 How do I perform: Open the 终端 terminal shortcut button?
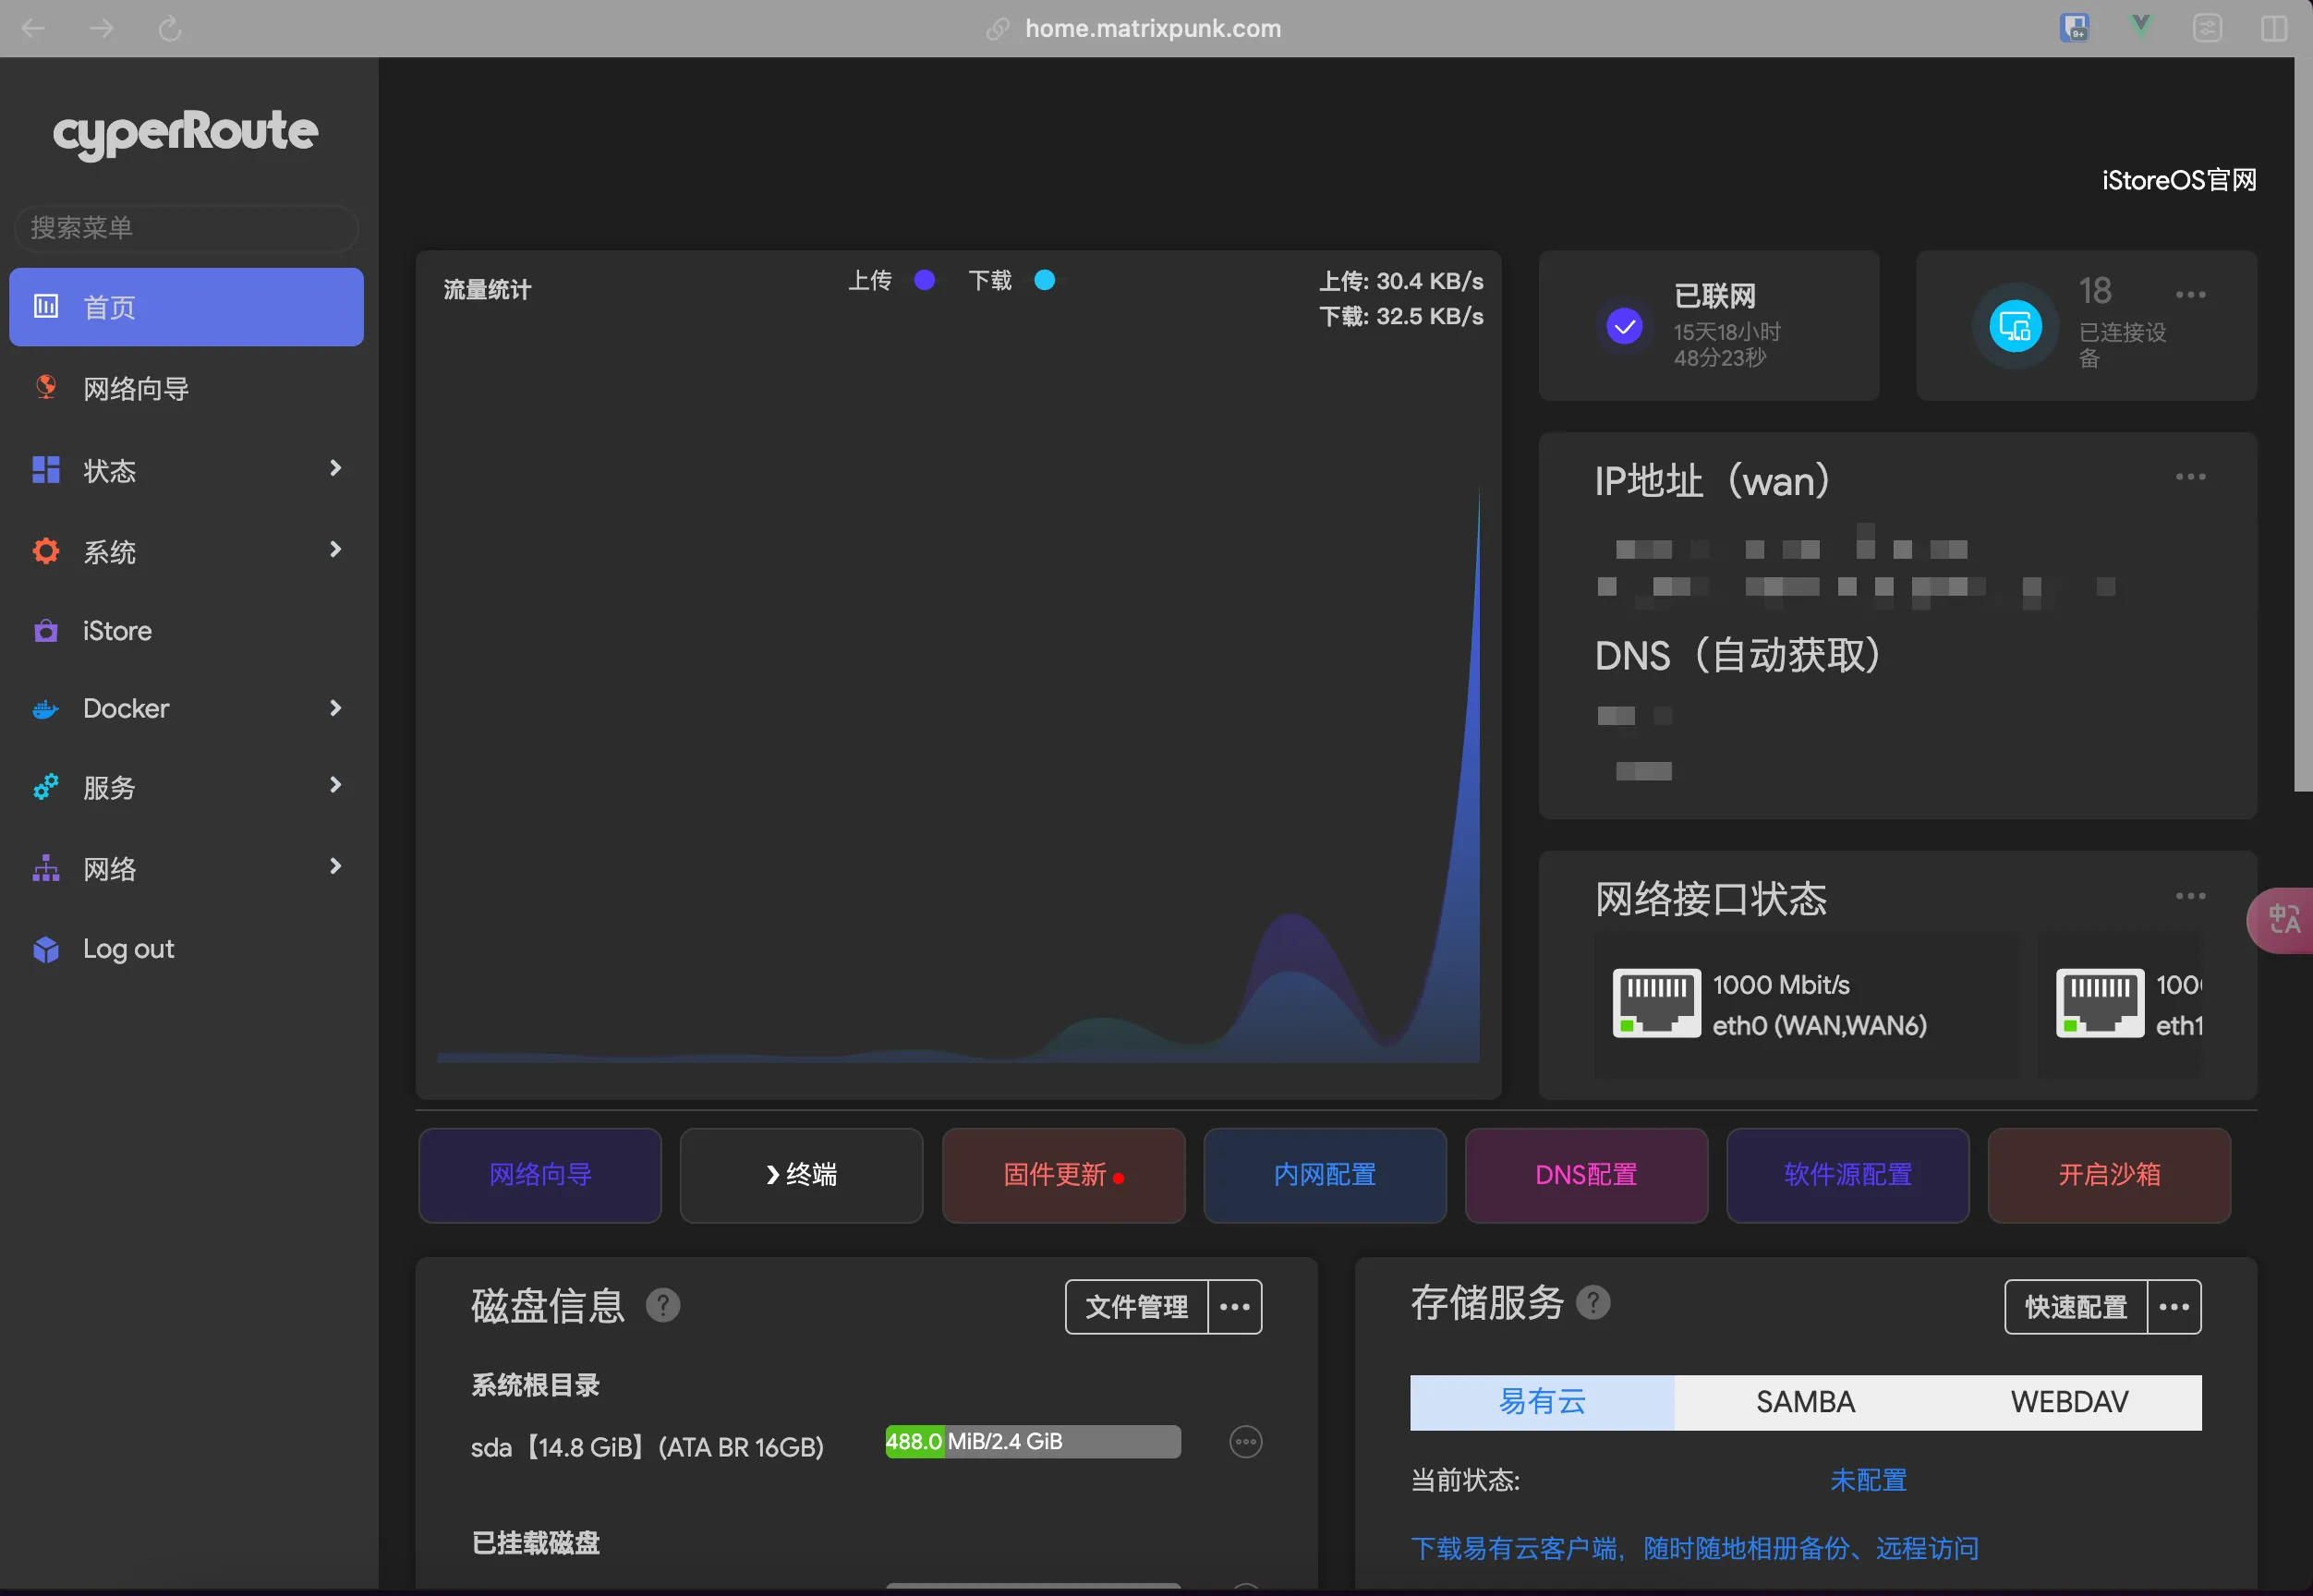click(801, 1175)
